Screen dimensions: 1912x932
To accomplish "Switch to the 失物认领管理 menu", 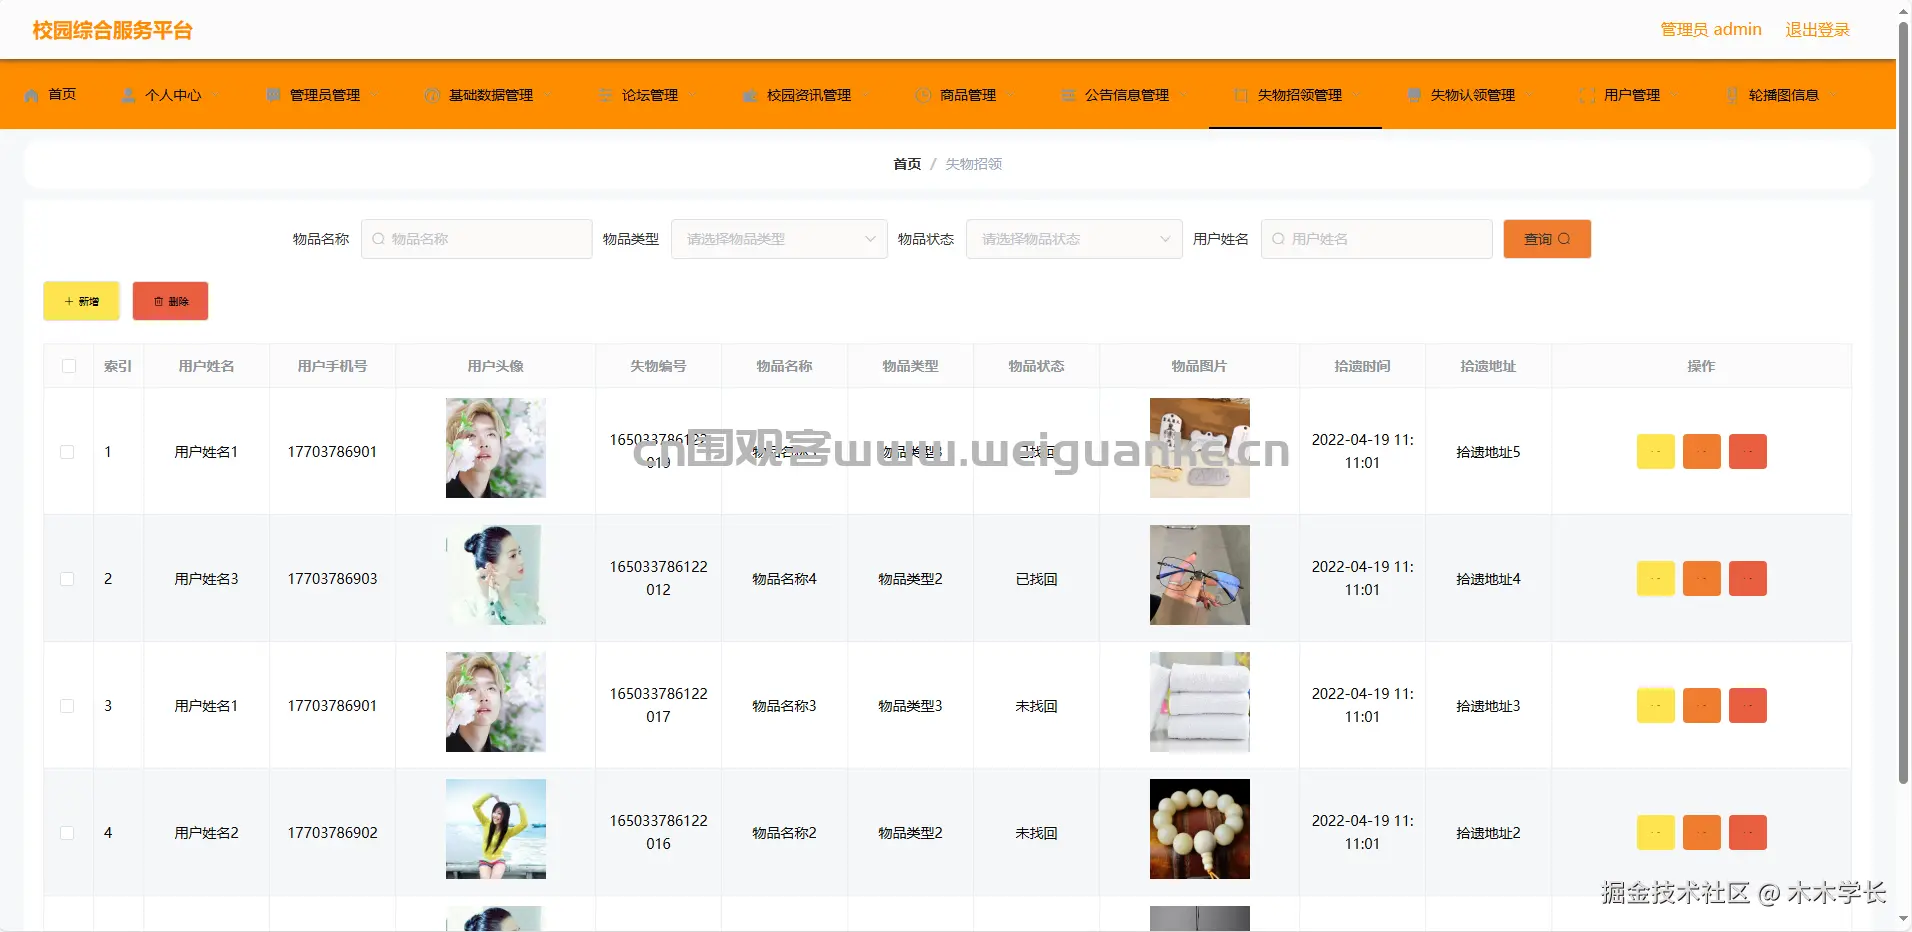I will click(1472, 95).
